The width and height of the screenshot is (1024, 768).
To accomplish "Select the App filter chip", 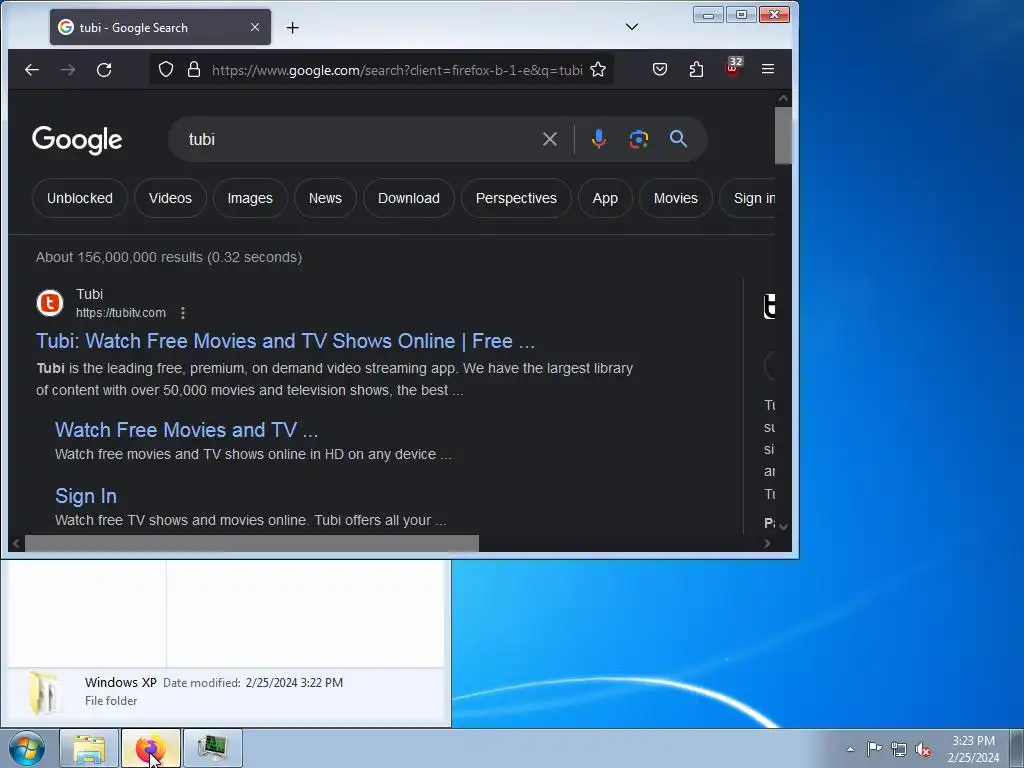I will coord(605,199).
